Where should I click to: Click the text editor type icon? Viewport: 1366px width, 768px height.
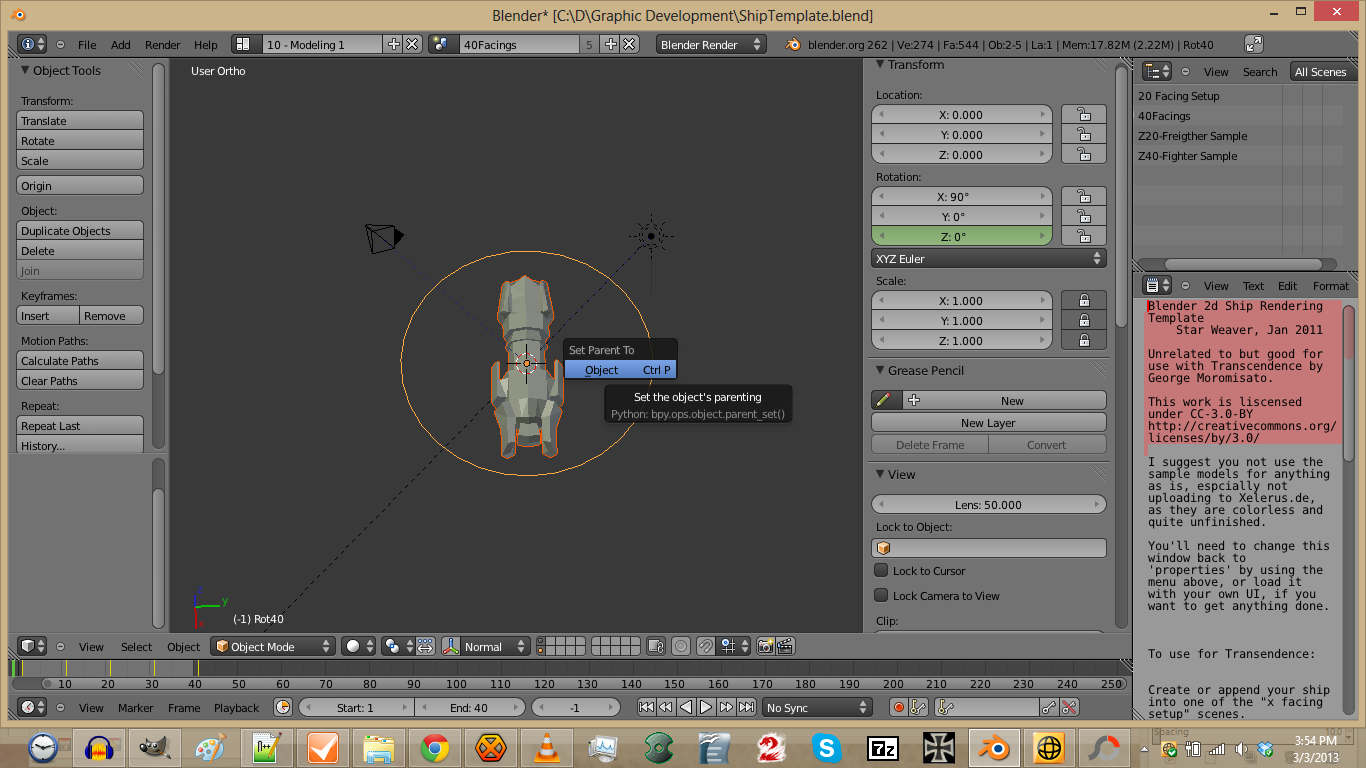[x=1157, y=285]
